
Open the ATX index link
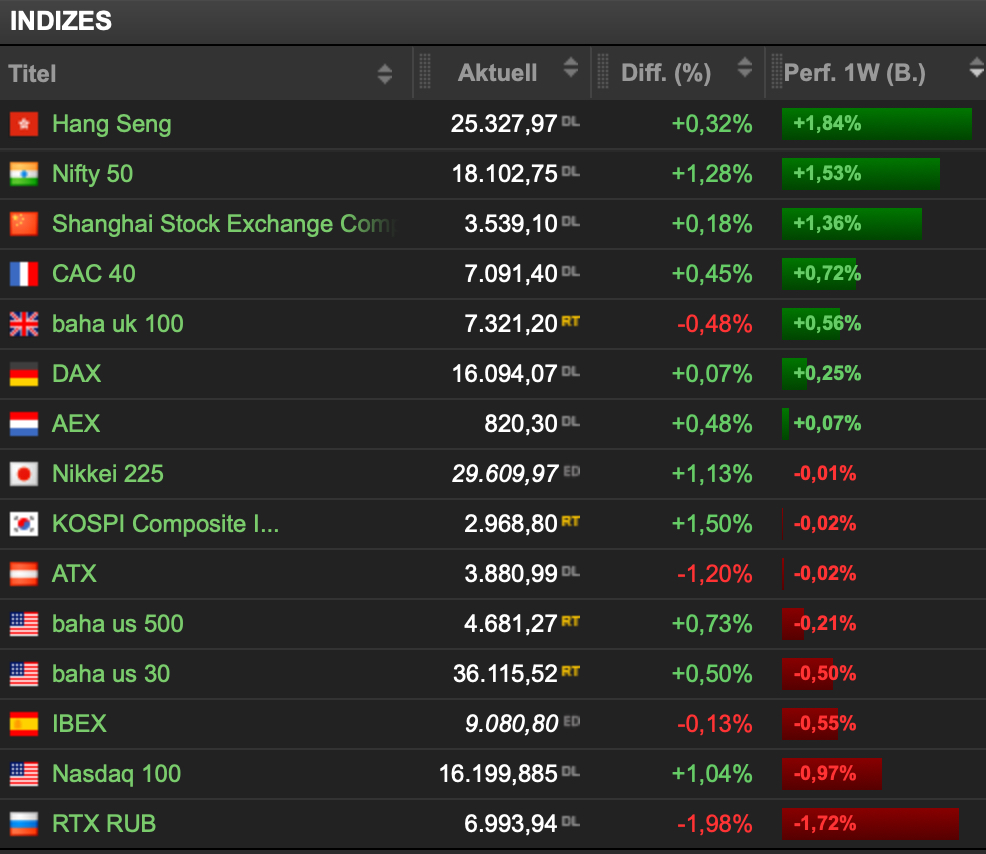pos(74,574)
